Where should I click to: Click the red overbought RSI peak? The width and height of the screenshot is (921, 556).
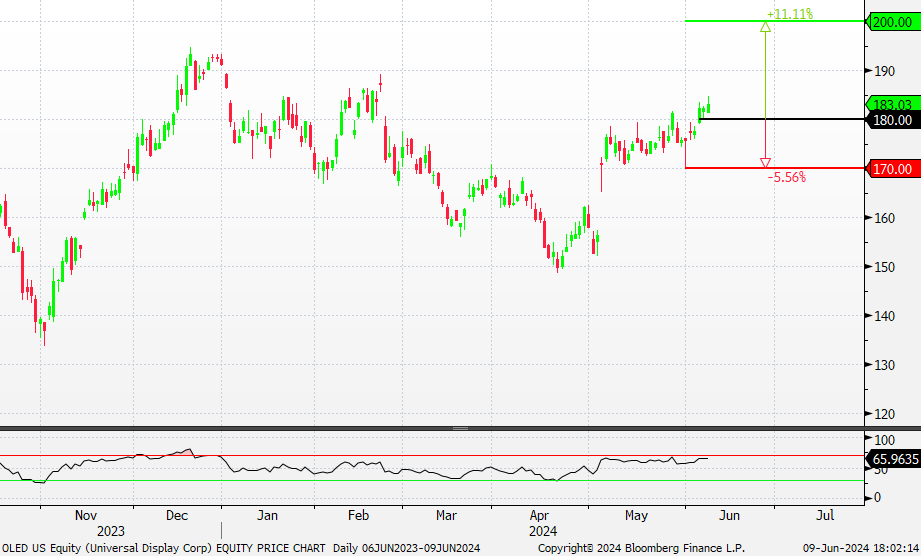click(x=184, y=452)
